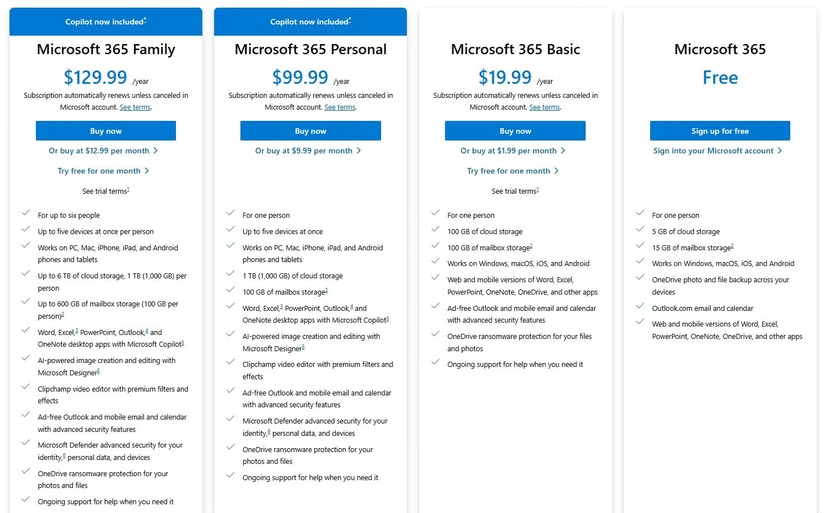Open 'Or buy at $9.99 per month' link
The width and height of the screenshot is (825, 513).
[x=304, y=151]
